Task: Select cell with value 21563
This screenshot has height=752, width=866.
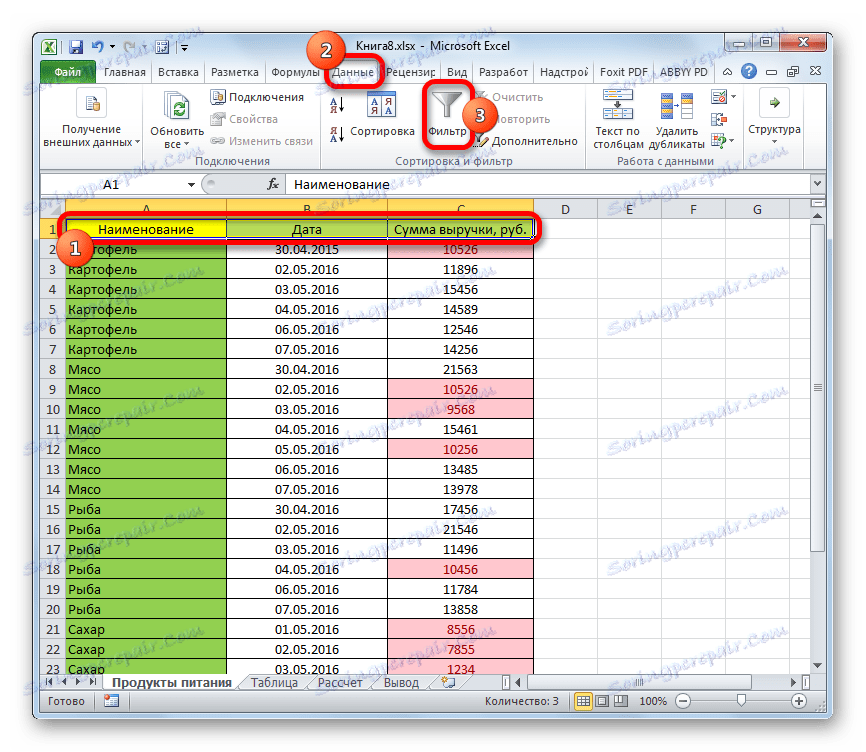Action: tap(460, 369)
